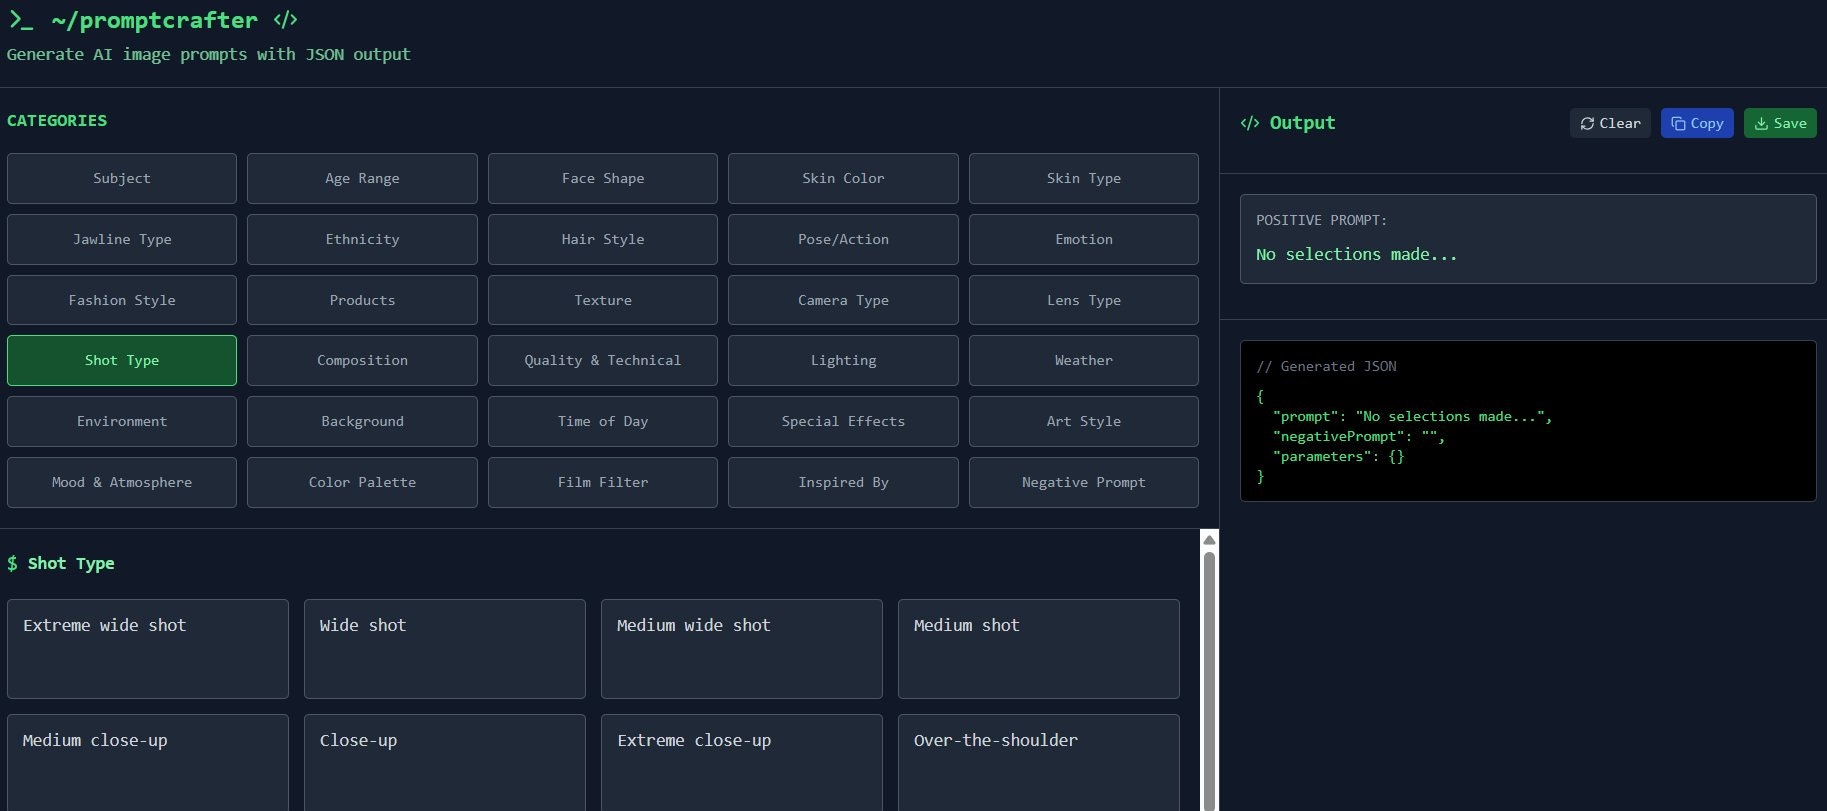This screenshot has width=1827, height=811.
Task: Select the Quality & Technical category
Action: coord(603,360)
